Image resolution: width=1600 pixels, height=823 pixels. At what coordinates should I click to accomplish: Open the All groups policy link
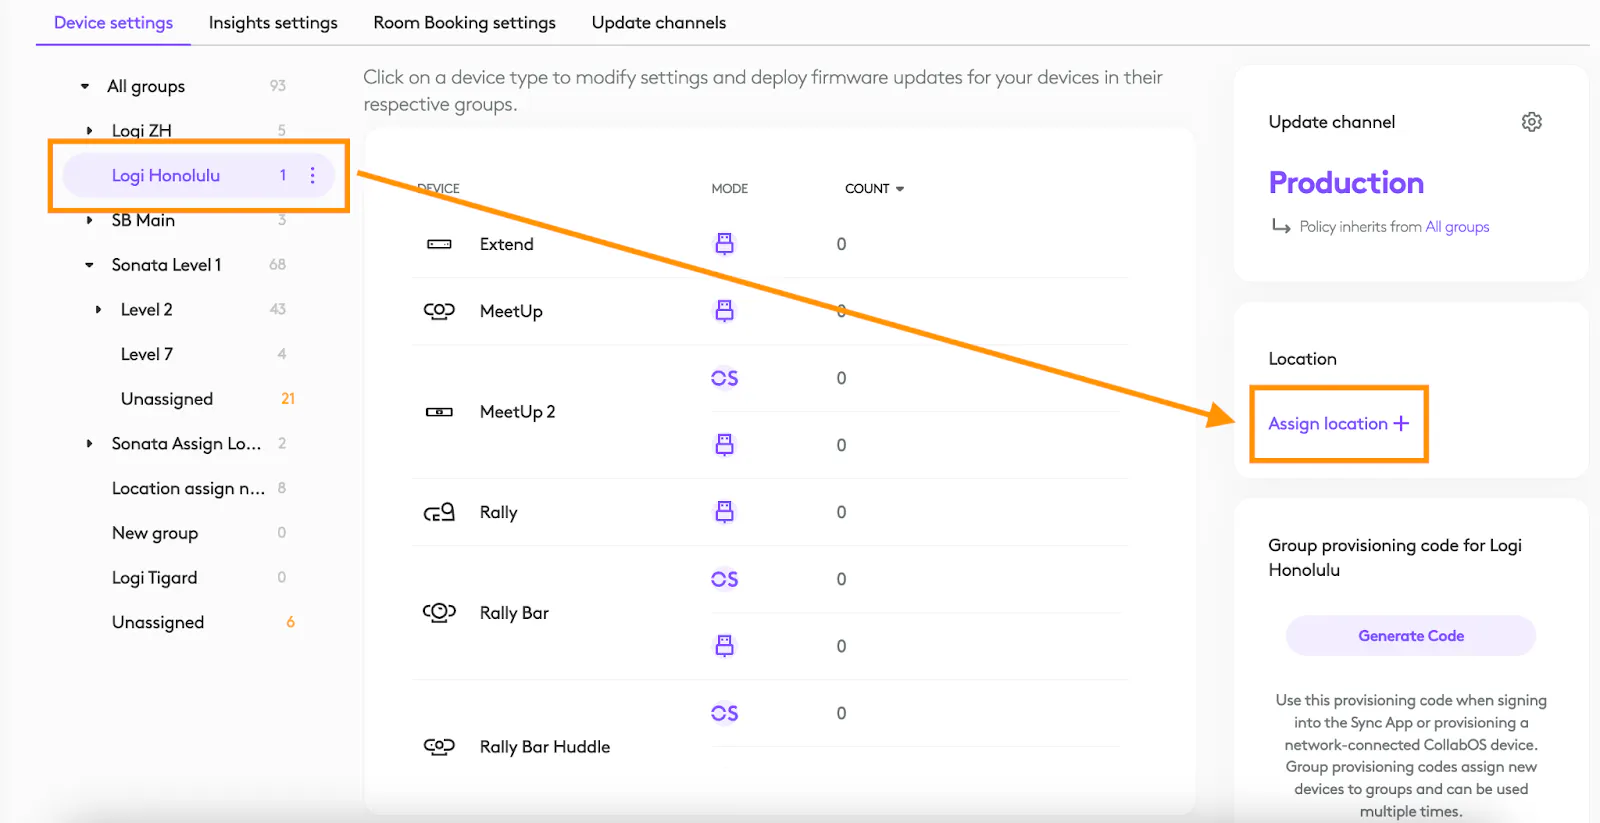[1457, 227]
